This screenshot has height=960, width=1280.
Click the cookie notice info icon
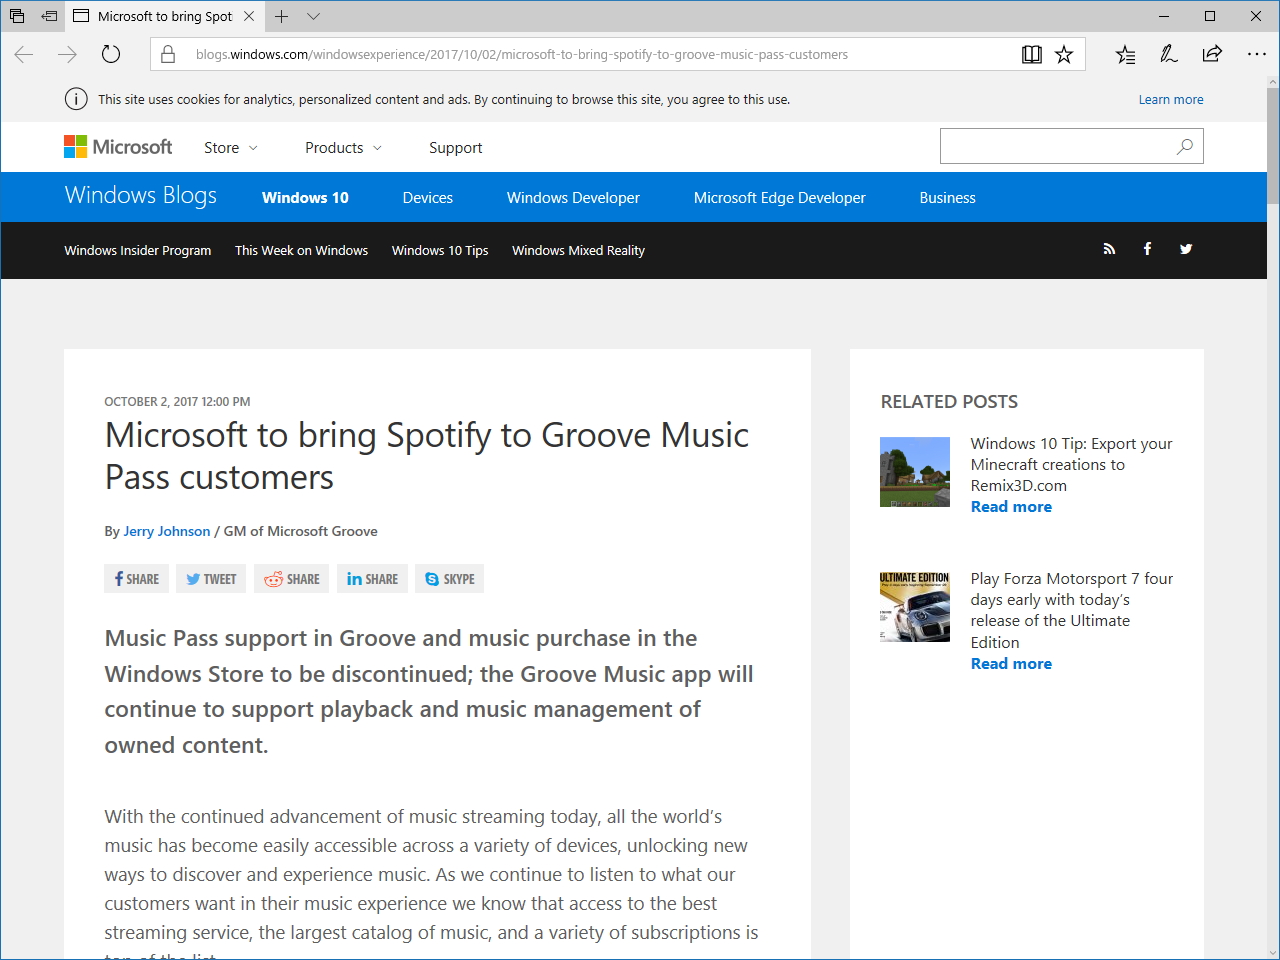coord(76,99)
